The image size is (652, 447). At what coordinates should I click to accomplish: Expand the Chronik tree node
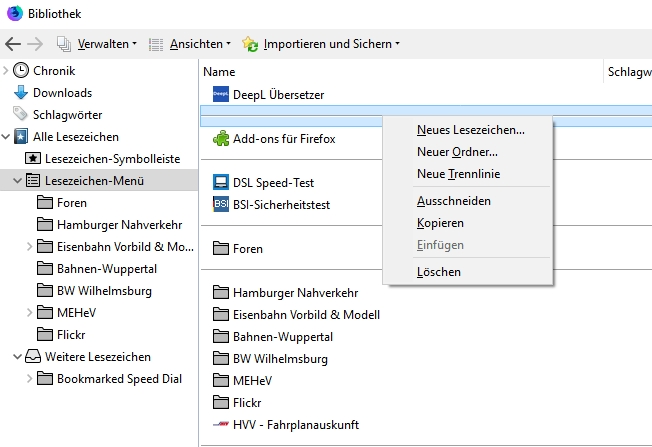click(x=6, y=71)
